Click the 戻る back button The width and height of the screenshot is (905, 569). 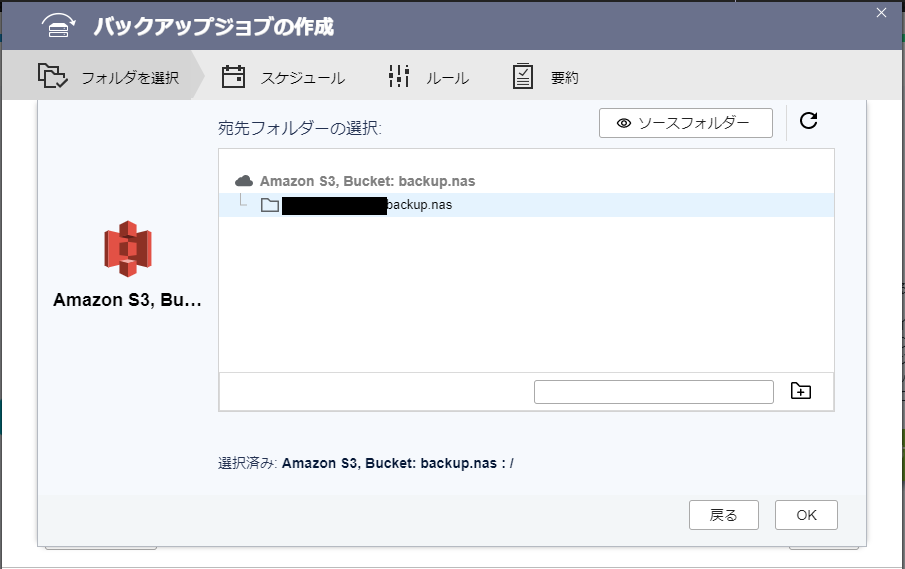click(723, 515)
